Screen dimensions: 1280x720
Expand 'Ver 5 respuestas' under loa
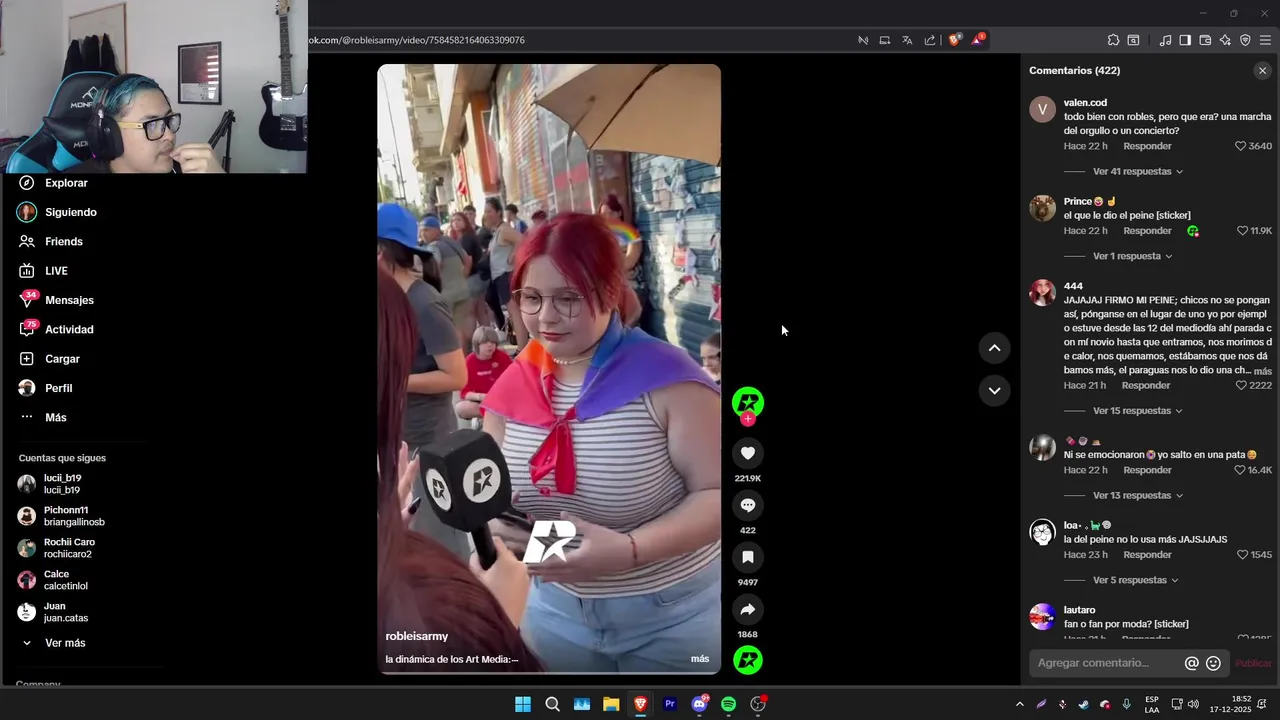point(1136,580)
